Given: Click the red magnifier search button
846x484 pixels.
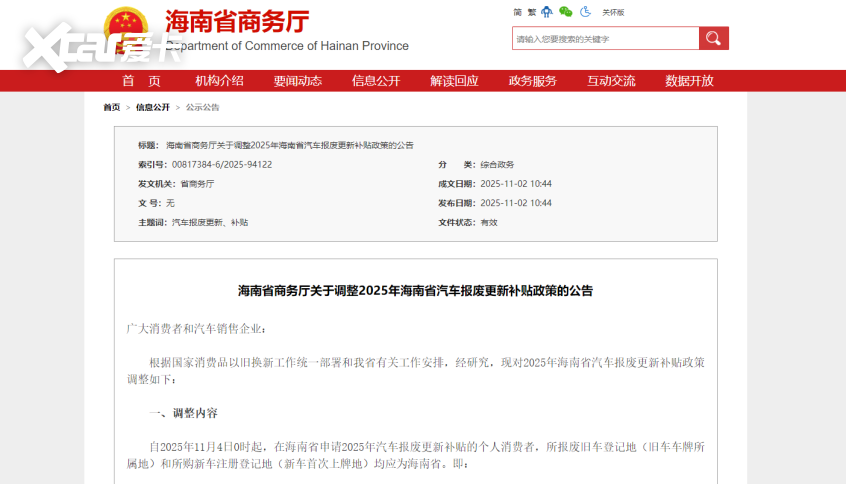Looking at the screenshot, I should [x=713, y=38].
